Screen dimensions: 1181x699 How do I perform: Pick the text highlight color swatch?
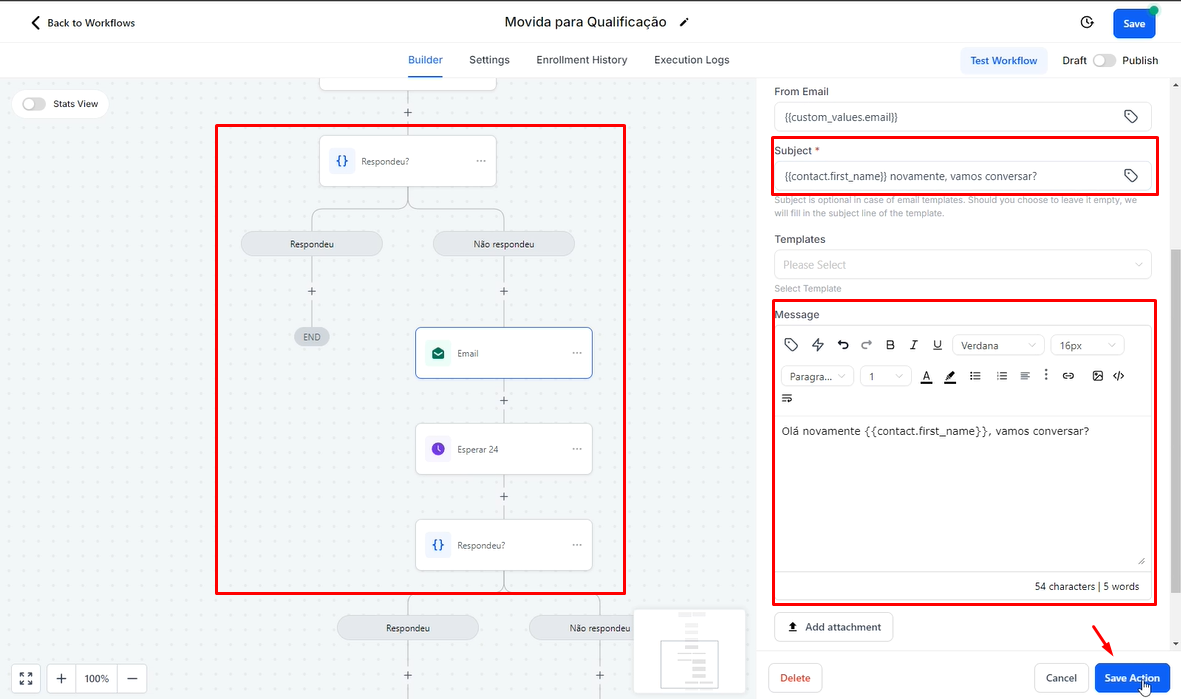[950, 376]
